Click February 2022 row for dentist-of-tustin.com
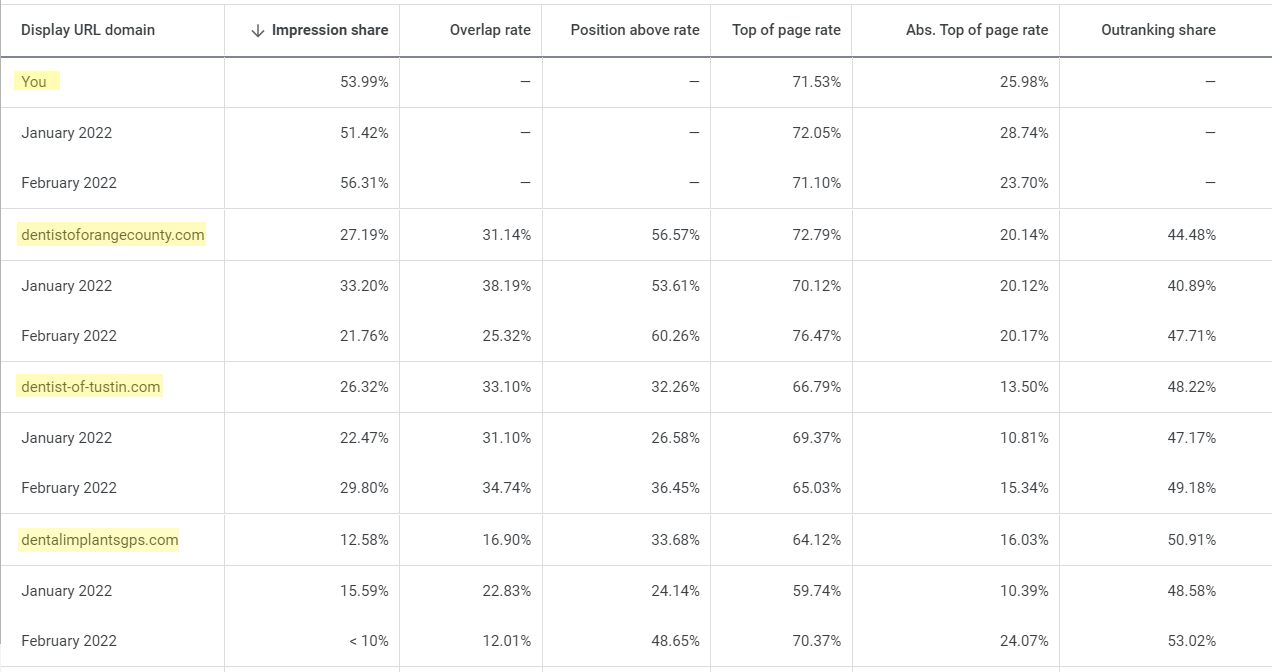 [69, 488]
